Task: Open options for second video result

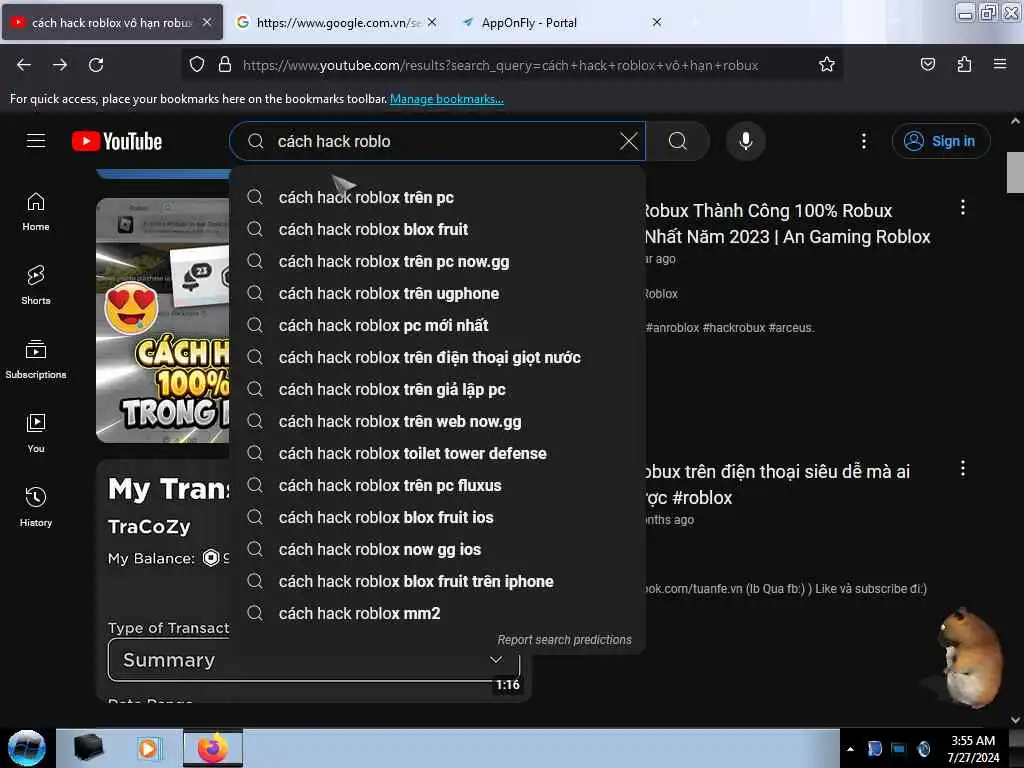Action: tap(963, 468)
